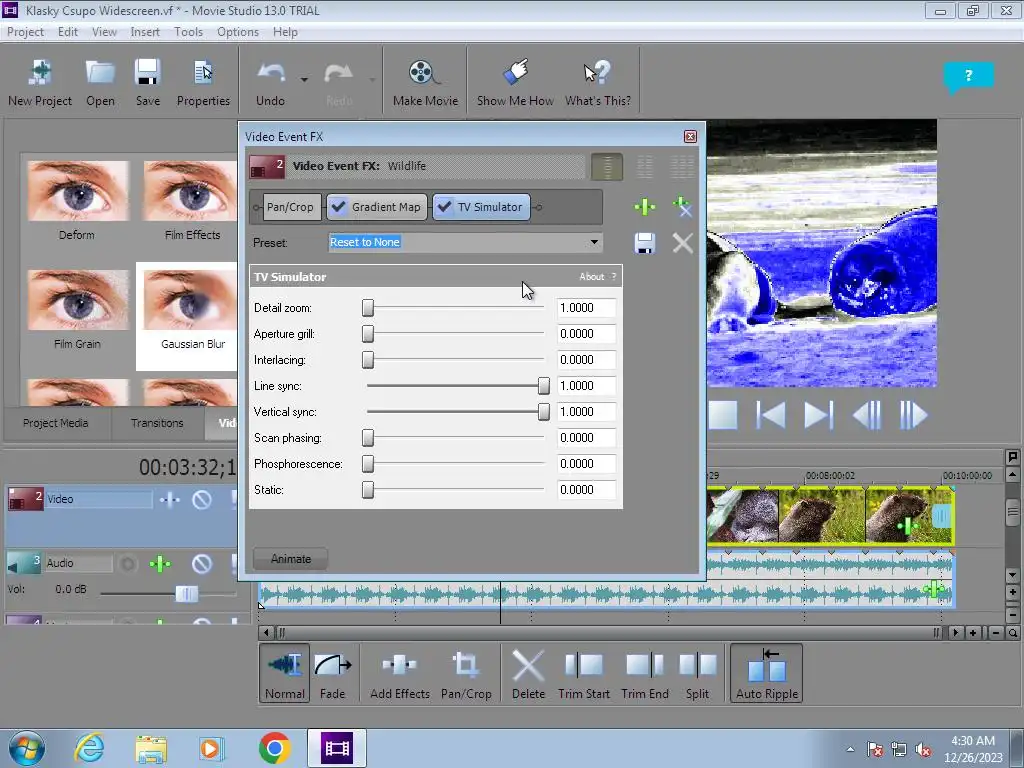Stop playback in the preview
Screen dimensions: 1024x768
[723, 415]
